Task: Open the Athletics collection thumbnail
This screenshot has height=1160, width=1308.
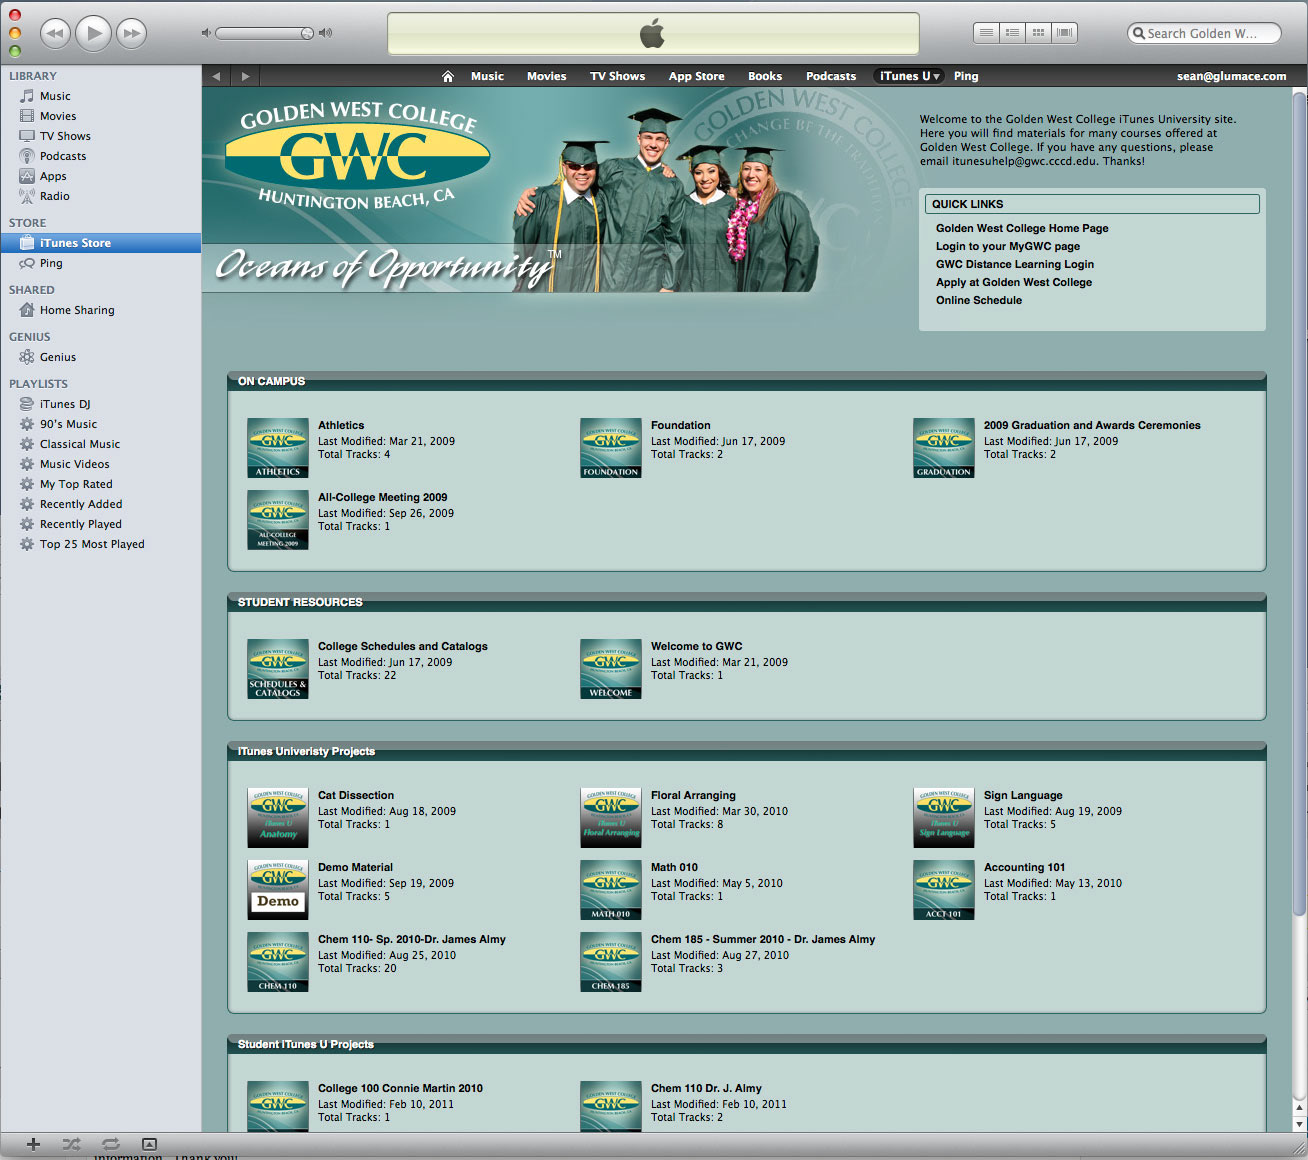Action: [x=278, y=448]
